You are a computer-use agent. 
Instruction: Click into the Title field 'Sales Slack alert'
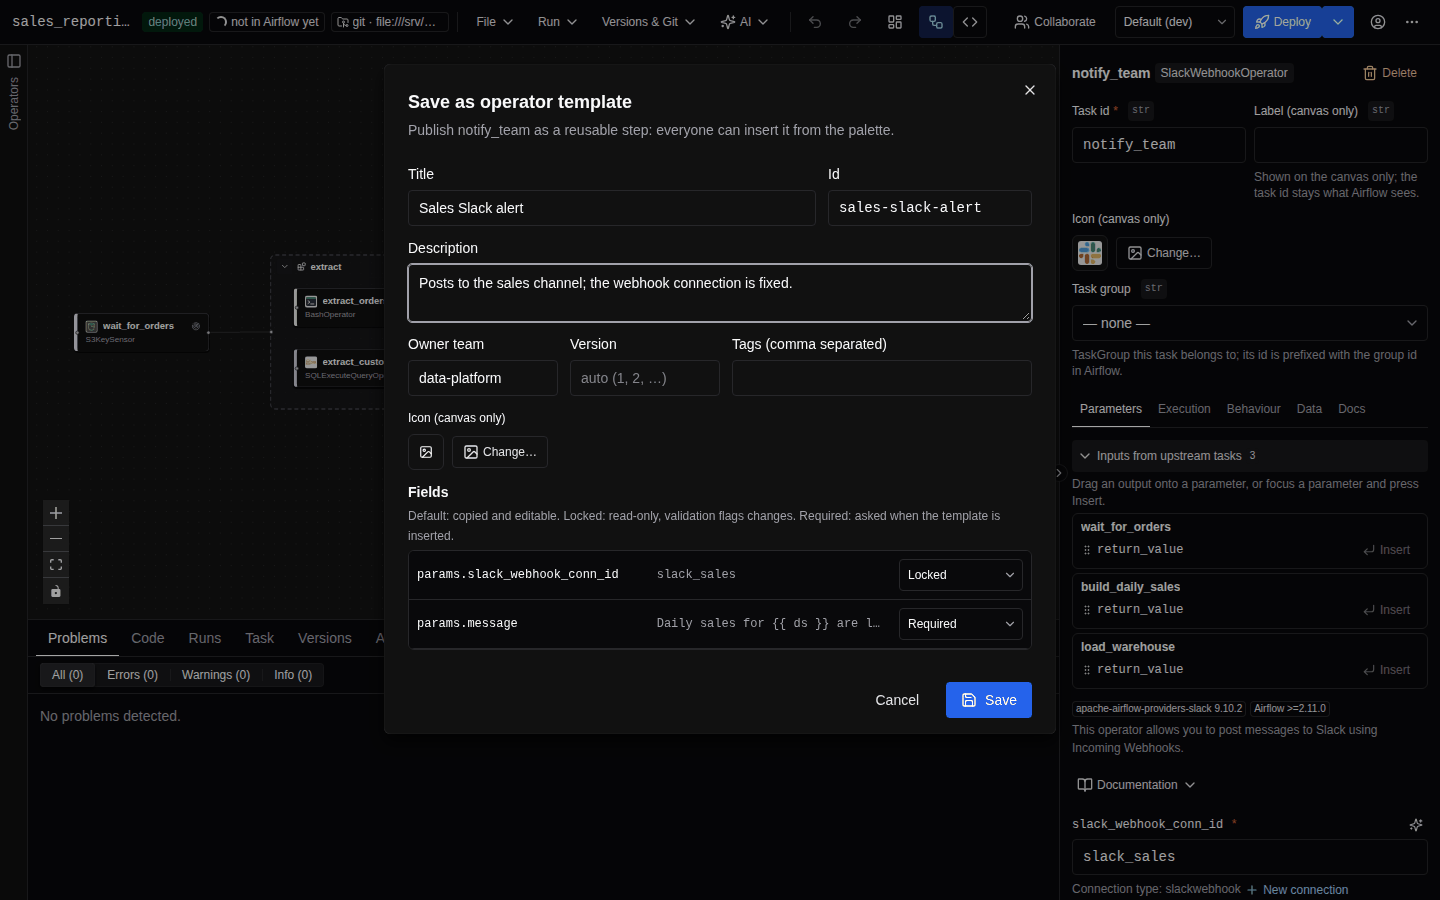pyautogui.click(x=612, y=208)
